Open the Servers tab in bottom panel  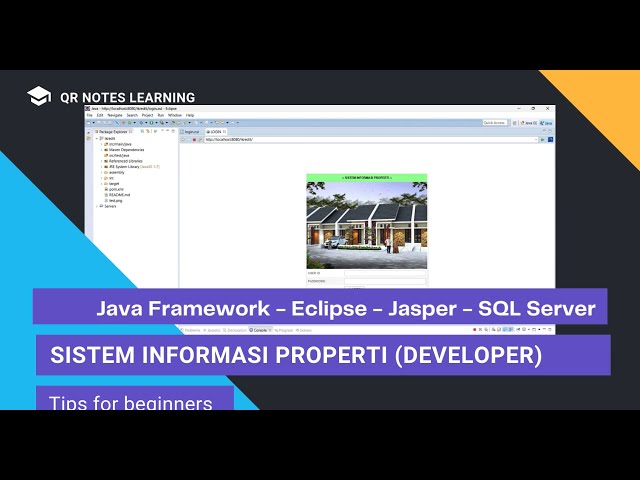(x=304, y=330)
